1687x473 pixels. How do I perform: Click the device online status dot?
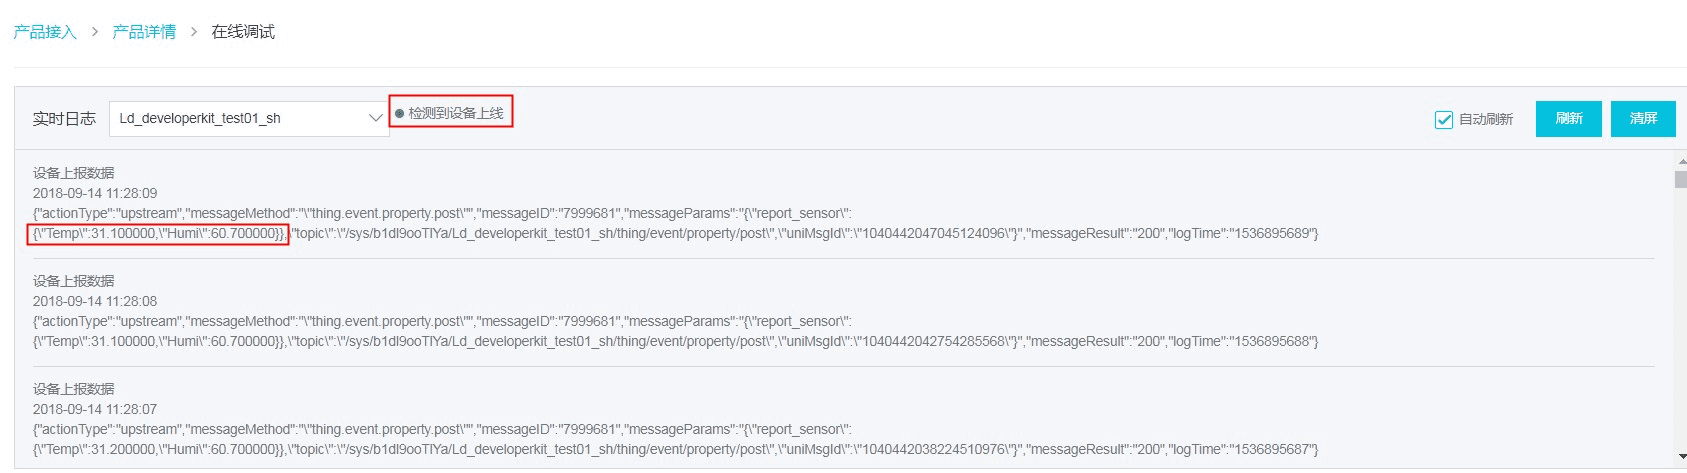pyautogui.click(x=399, y=113)
